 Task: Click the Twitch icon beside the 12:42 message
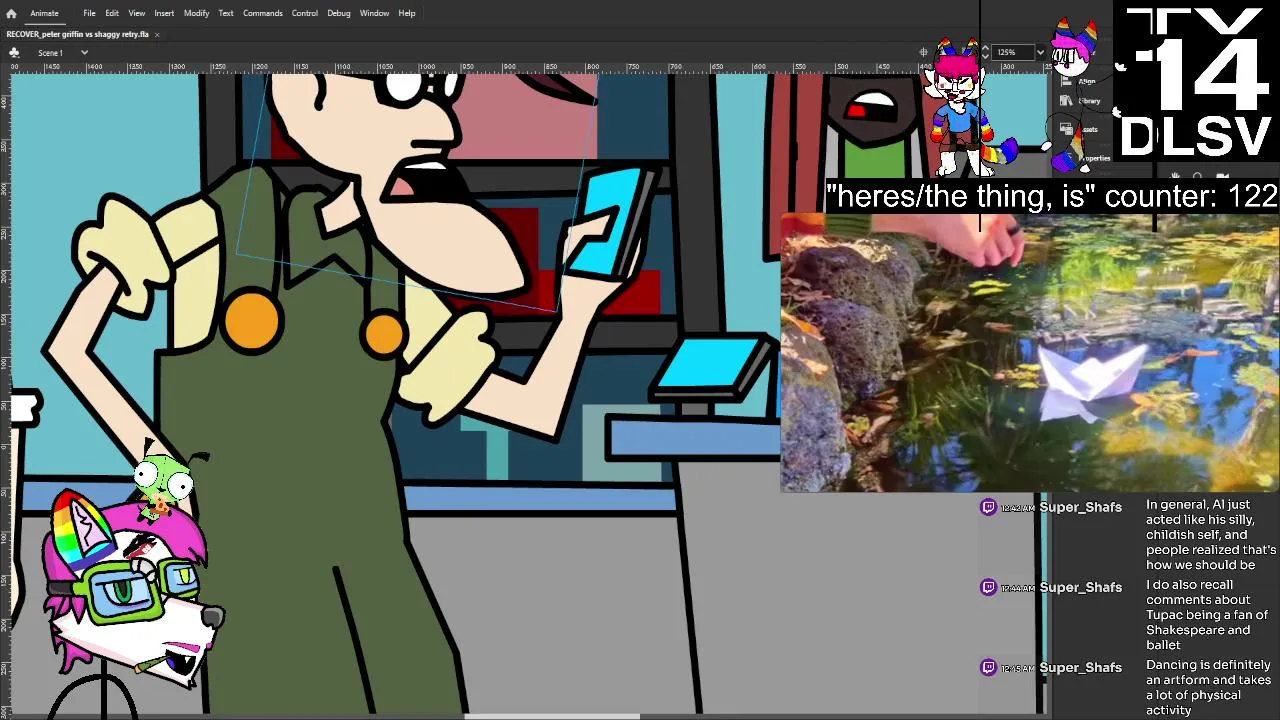coord(989,507)
